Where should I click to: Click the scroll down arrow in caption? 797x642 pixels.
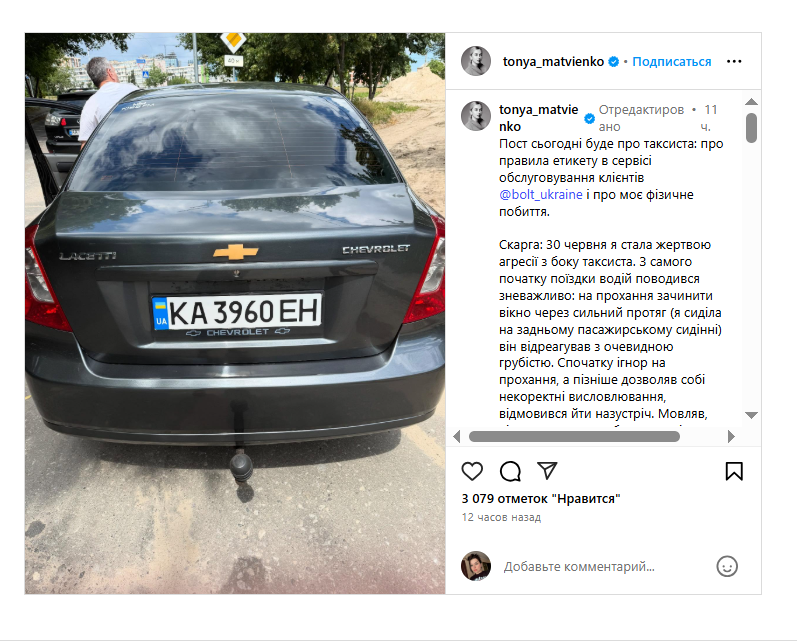coord(751,415)
